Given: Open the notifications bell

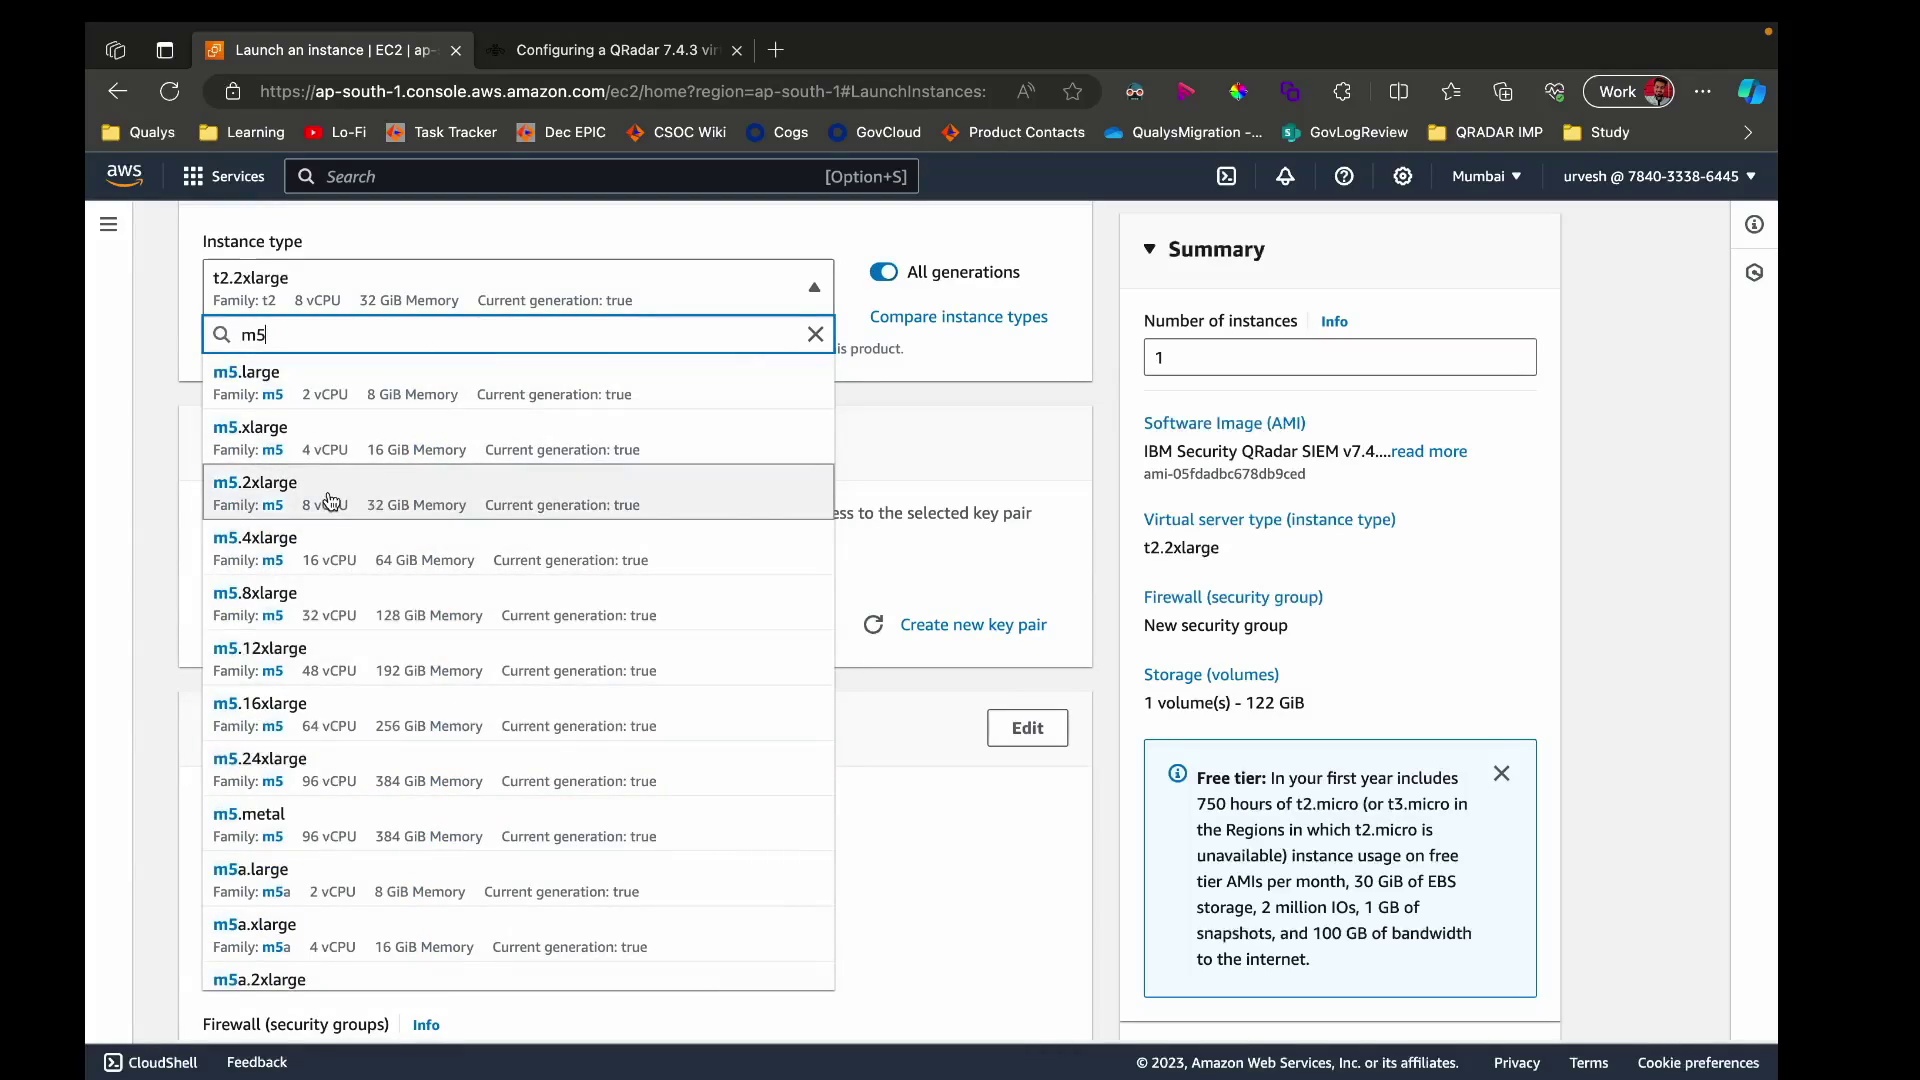Looking at the screenshot, I should [x=1285, y=176].
